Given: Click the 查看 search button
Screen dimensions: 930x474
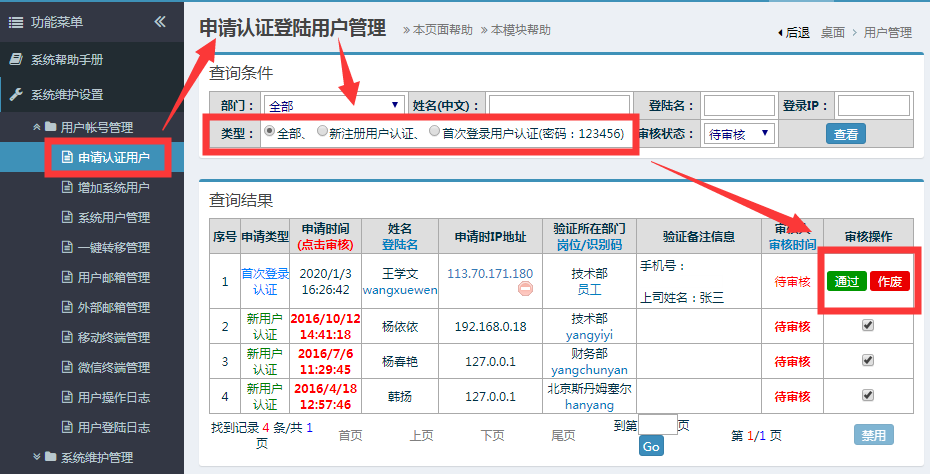Looking at the screenshot, I should pos(845,133).
